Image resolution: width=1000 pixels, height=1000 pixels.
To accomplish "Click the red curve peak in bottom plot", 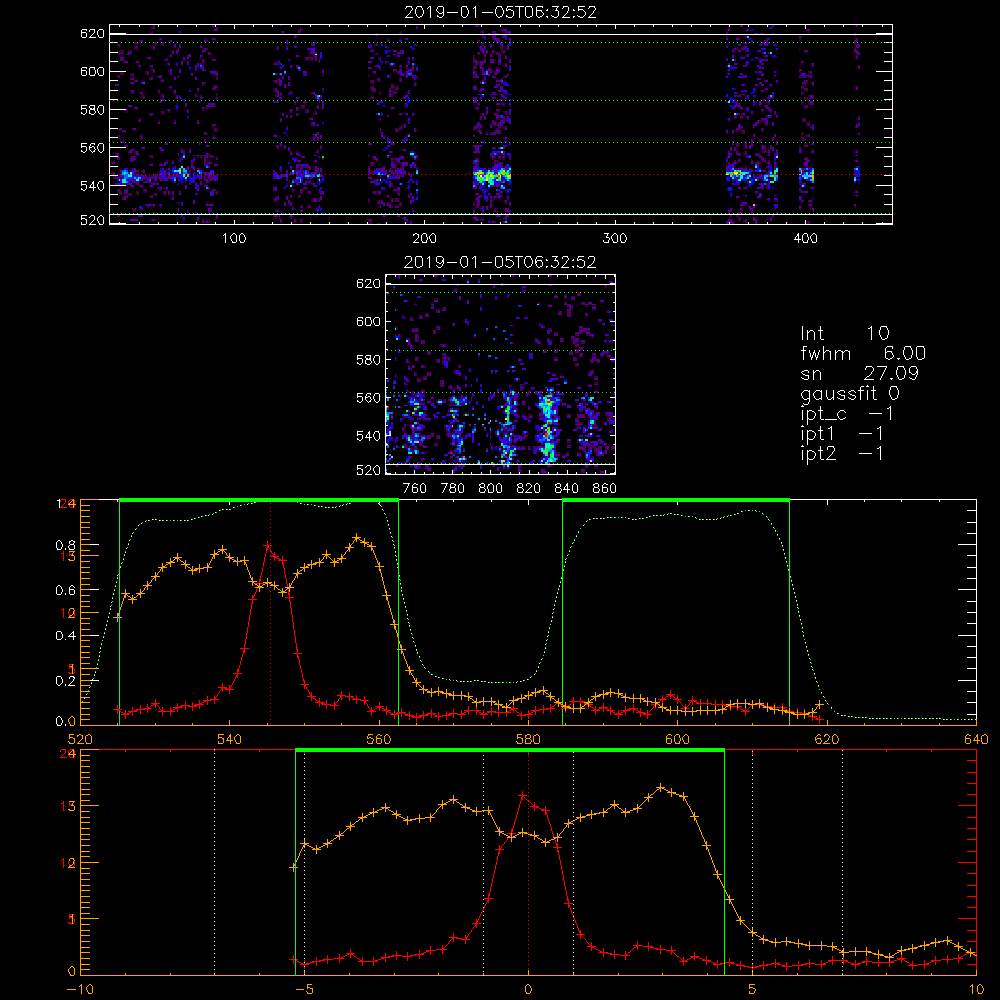I will pos(523,795).
